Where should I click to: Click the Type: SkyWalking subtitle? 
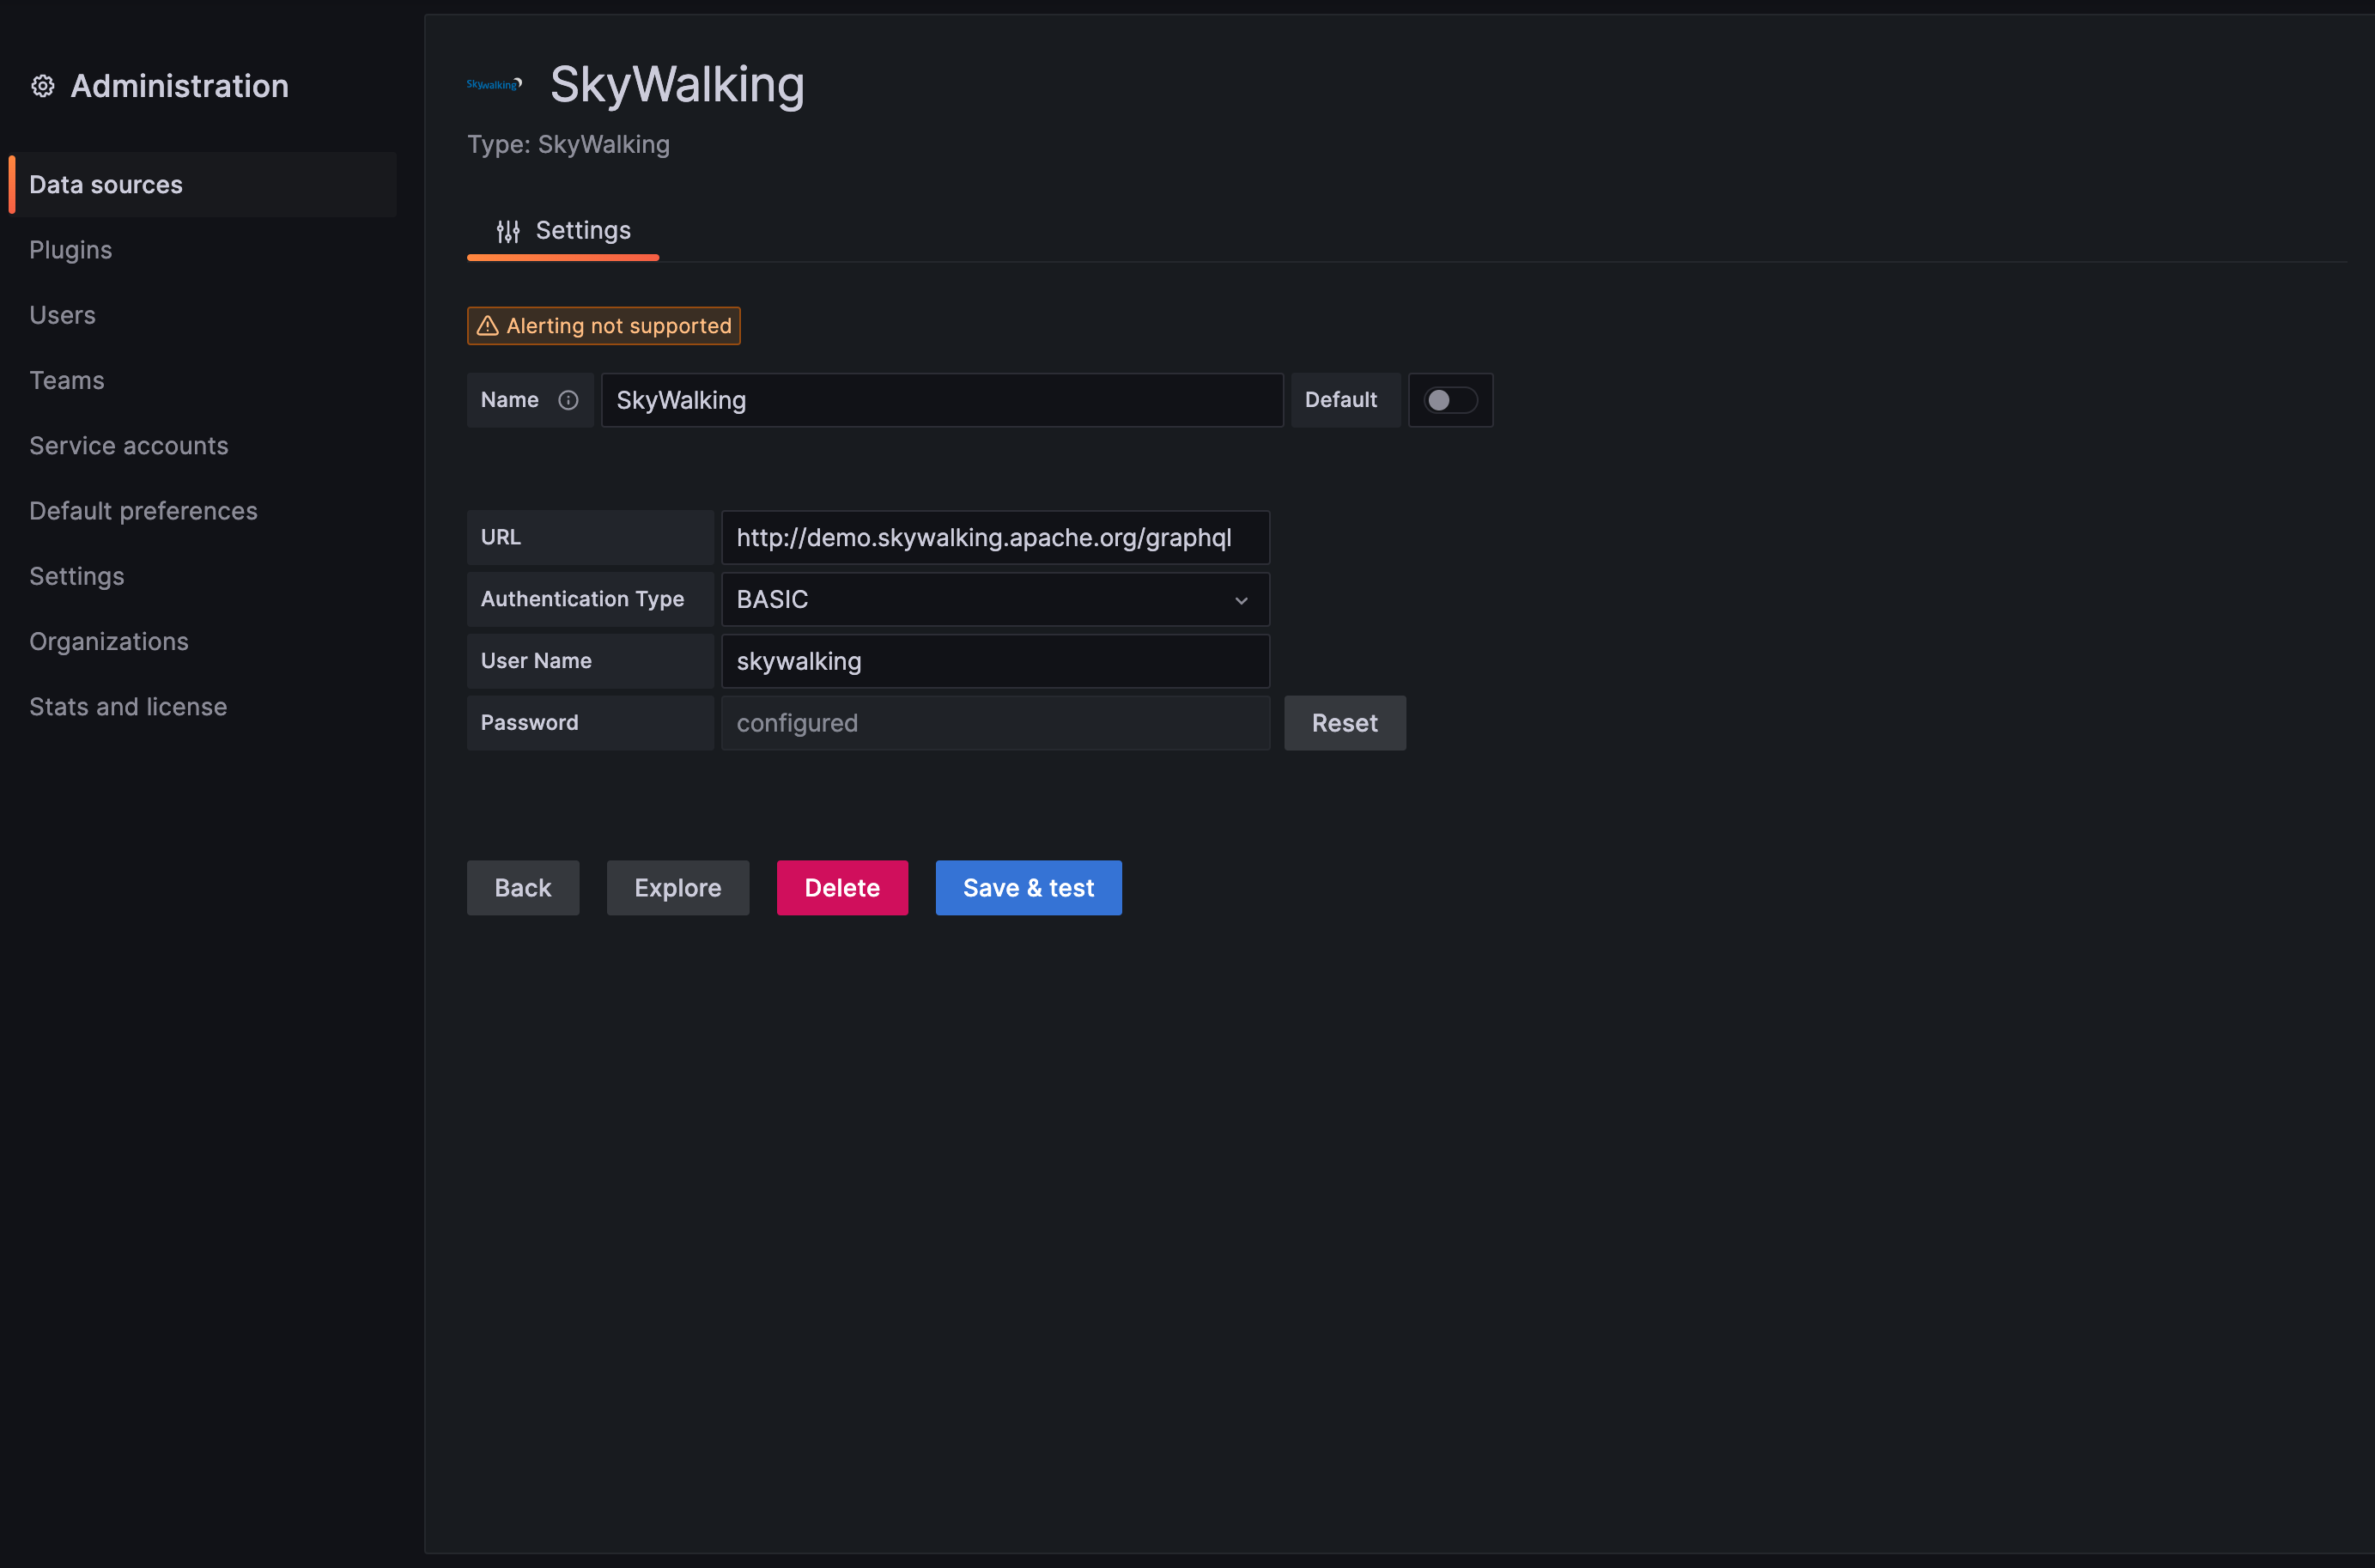pos(569,145)
